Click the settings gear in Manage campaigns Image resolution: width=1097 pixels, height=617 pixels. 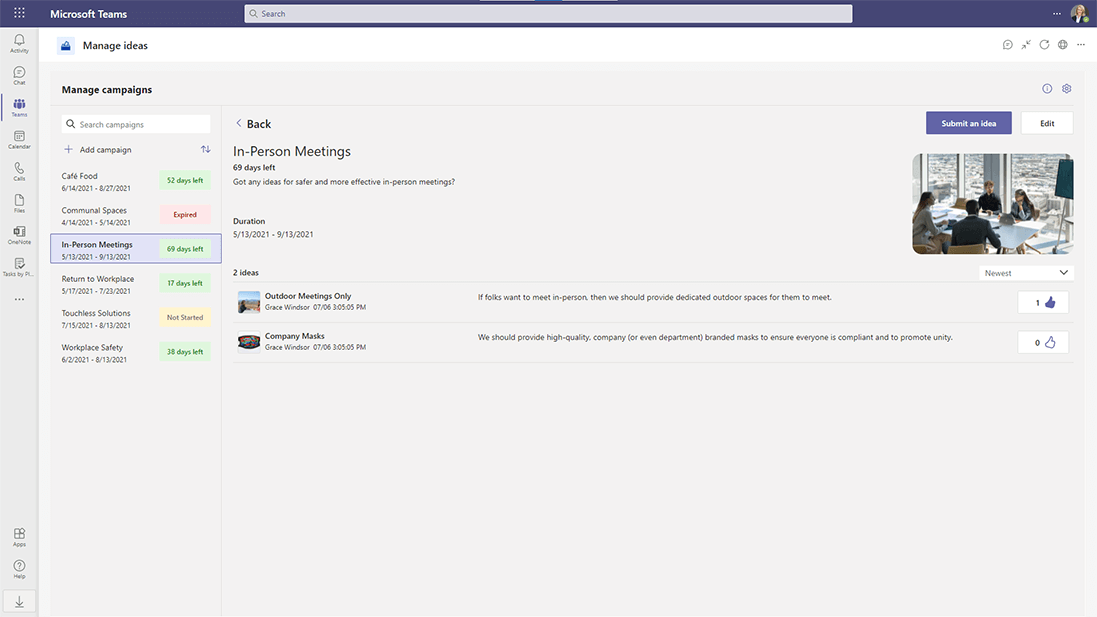pyautogui.click(x=1066, y=89)
